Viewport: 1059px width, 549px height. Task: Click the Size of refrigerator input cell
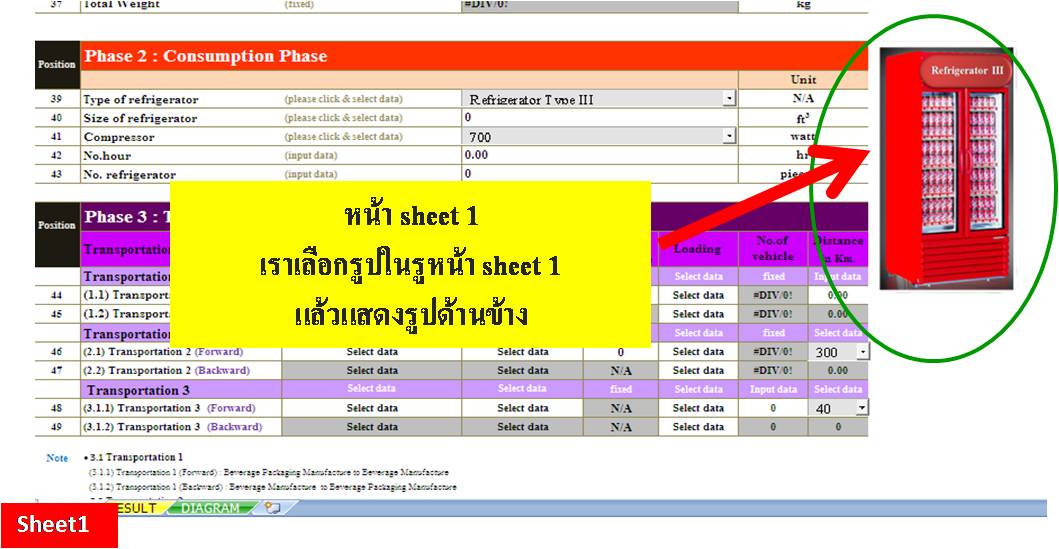coord(600,118)
